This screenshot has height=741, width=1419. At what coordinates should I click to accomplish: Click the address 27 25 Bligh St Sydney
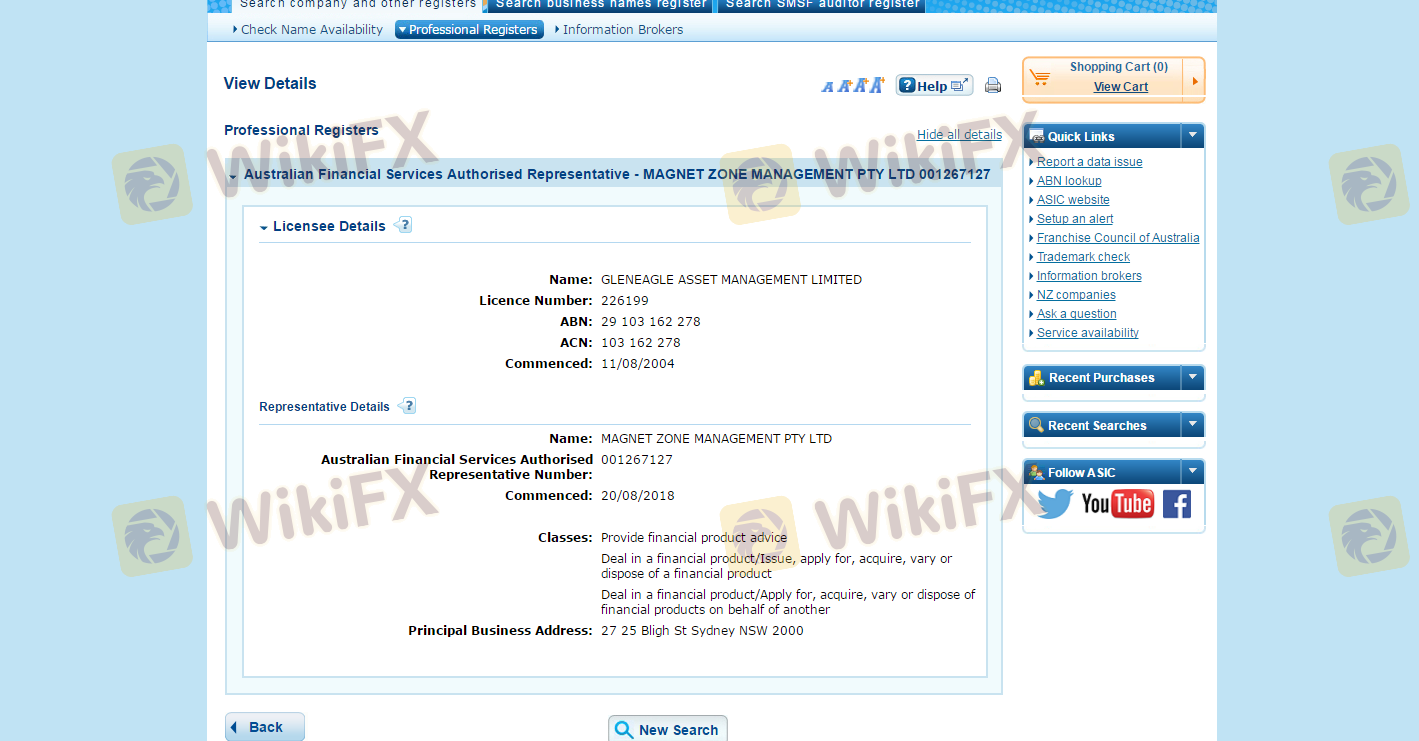tap(702, 631)
